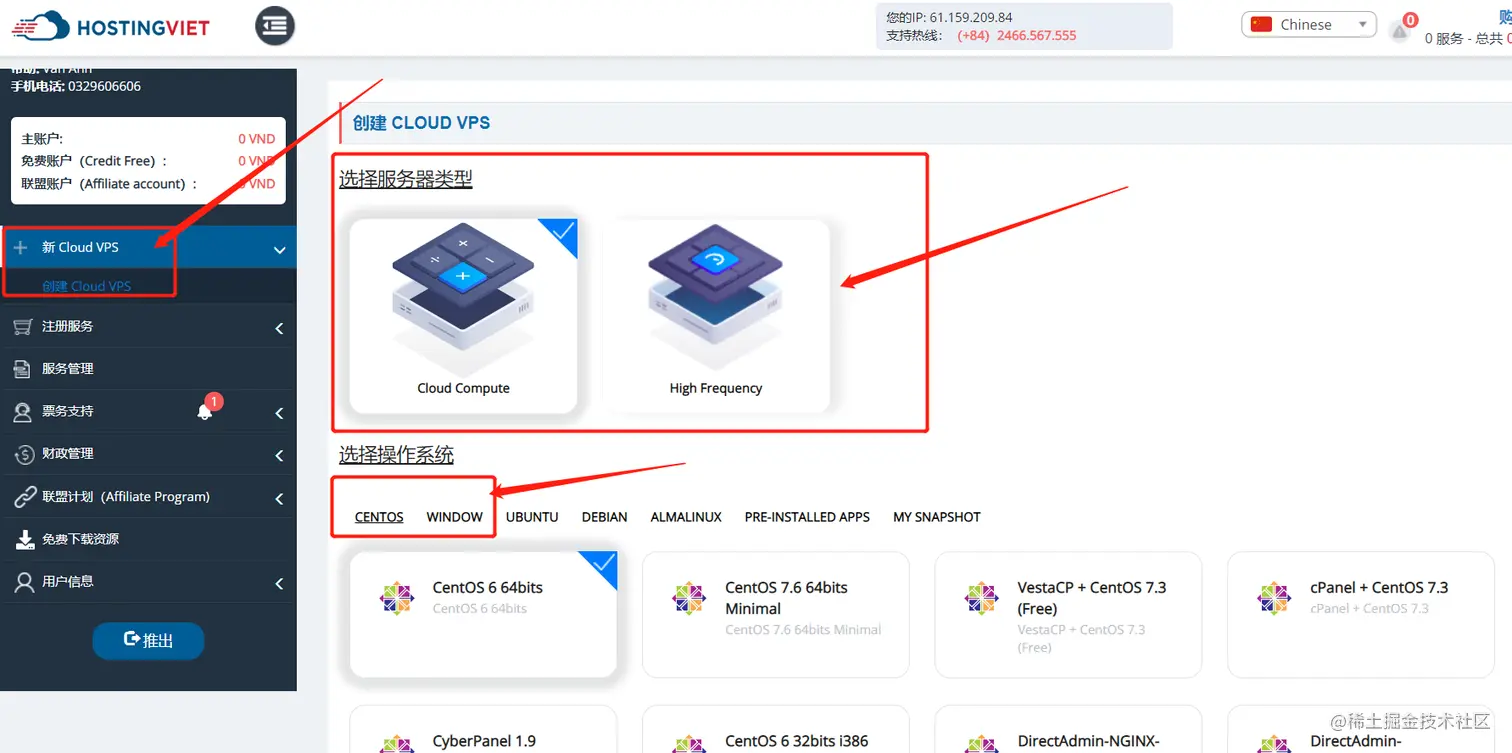Click the phone number 0329606606
The image size is (1512, 753).
click(105, 86)
